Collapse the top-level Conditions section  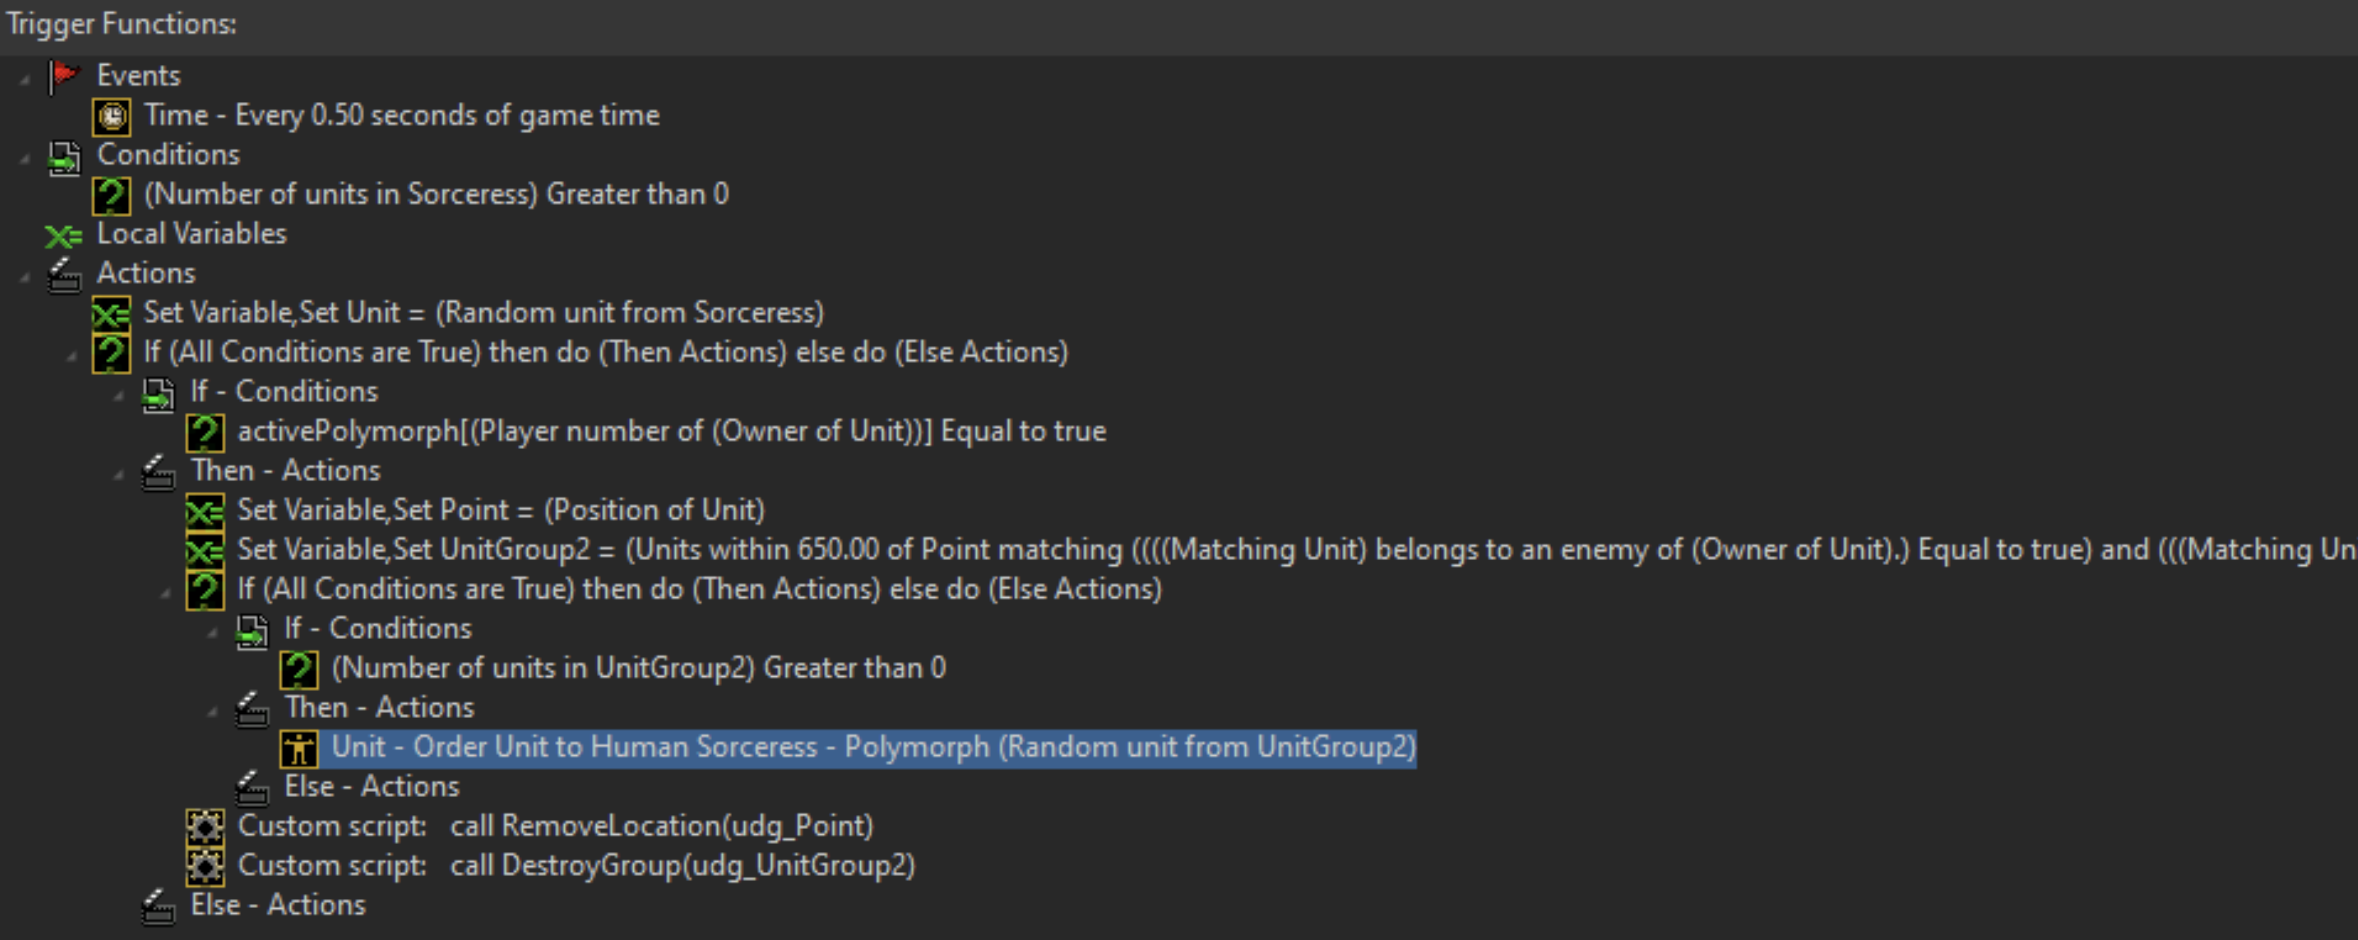click(25, 157)
